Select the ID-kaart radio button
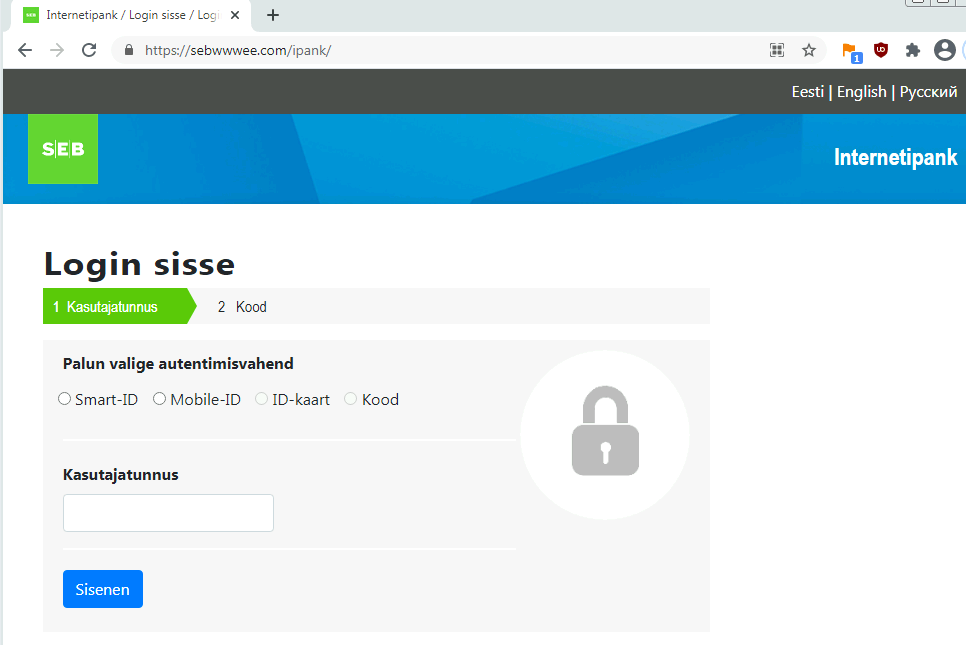Image resolution: width=966 pixels, height=645 pixels. [262, 399]
